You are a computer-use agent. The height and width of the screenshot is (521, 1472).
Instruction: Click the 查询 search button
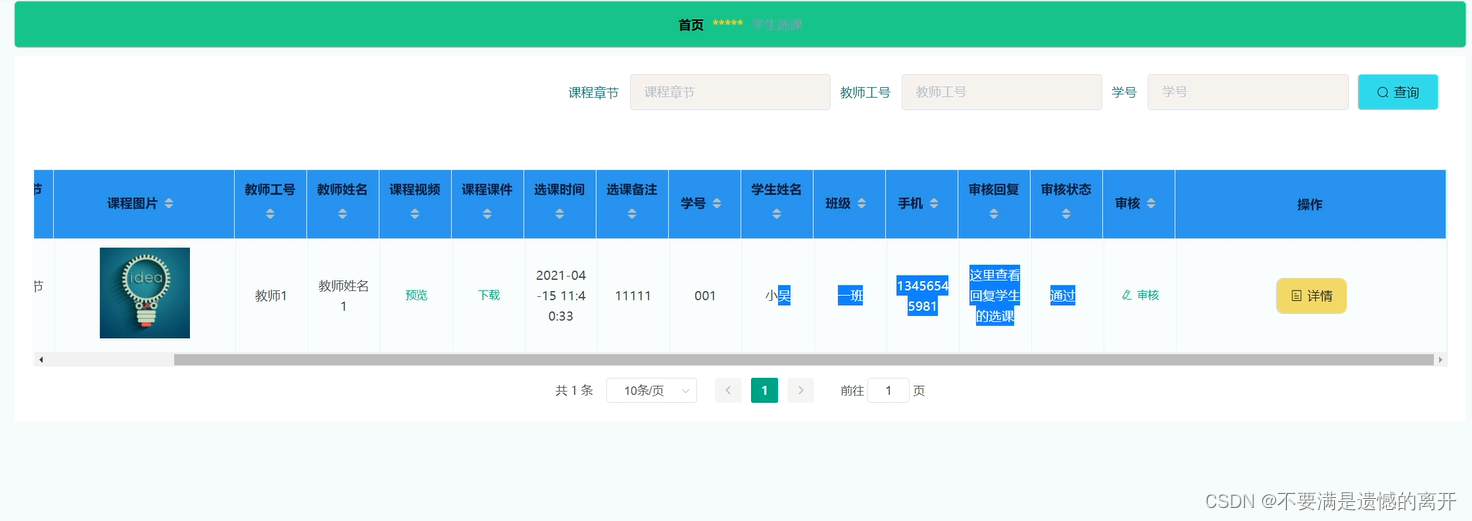[x=1398, y=92]
